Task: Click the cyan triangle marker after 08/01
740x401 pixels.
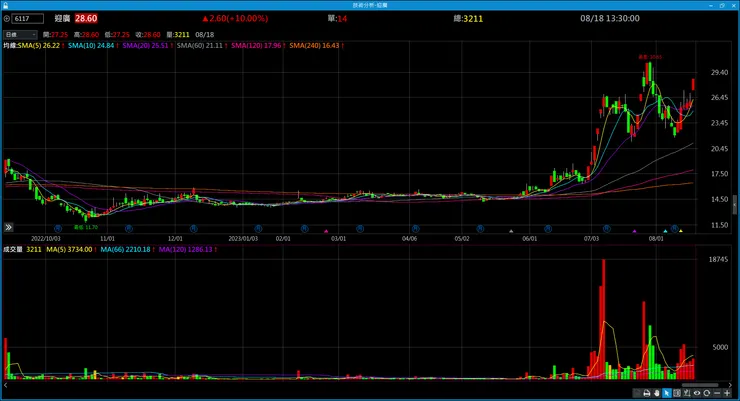Action: [x=665, y=231]
